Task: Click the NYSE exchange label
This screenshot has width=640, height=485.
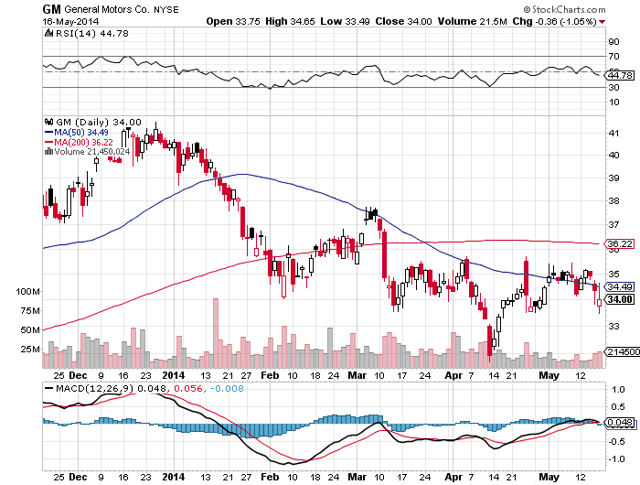Action: (x=166, y=10)
